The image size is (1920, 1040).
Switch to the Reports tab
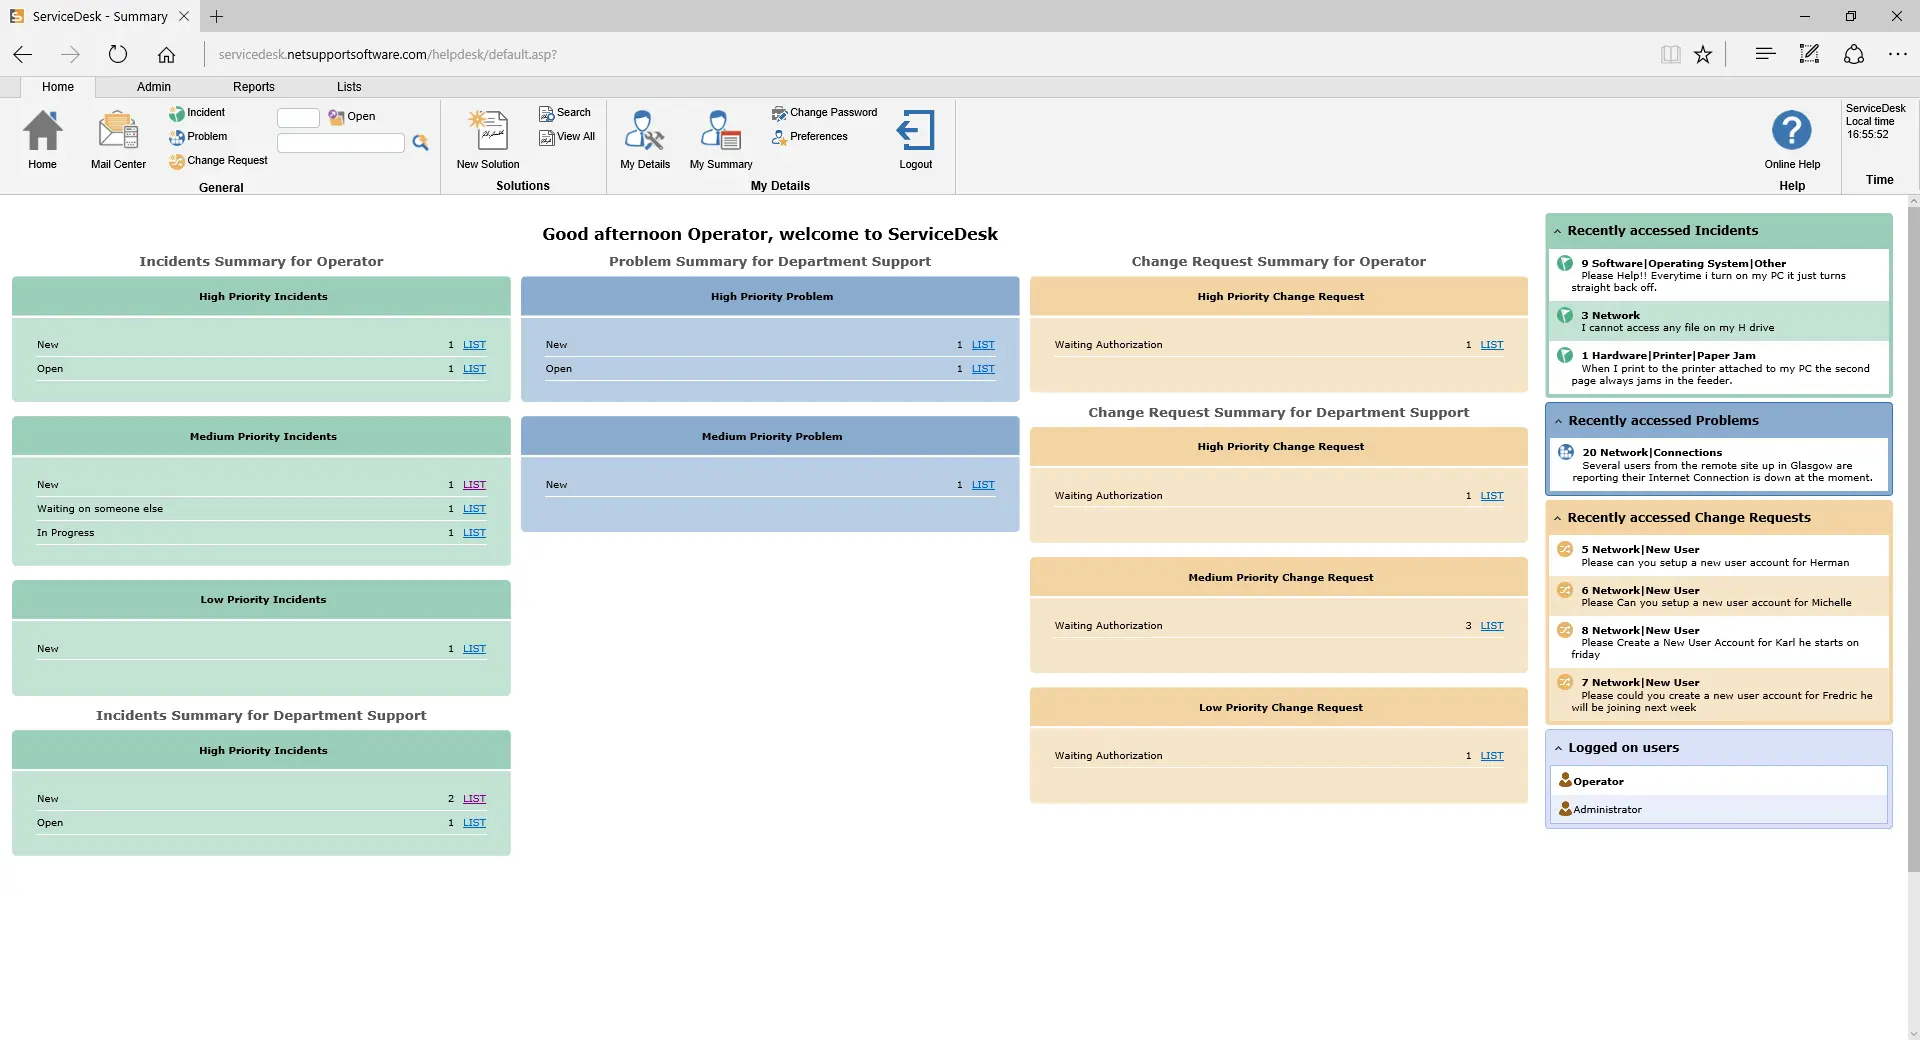(254, 87)
